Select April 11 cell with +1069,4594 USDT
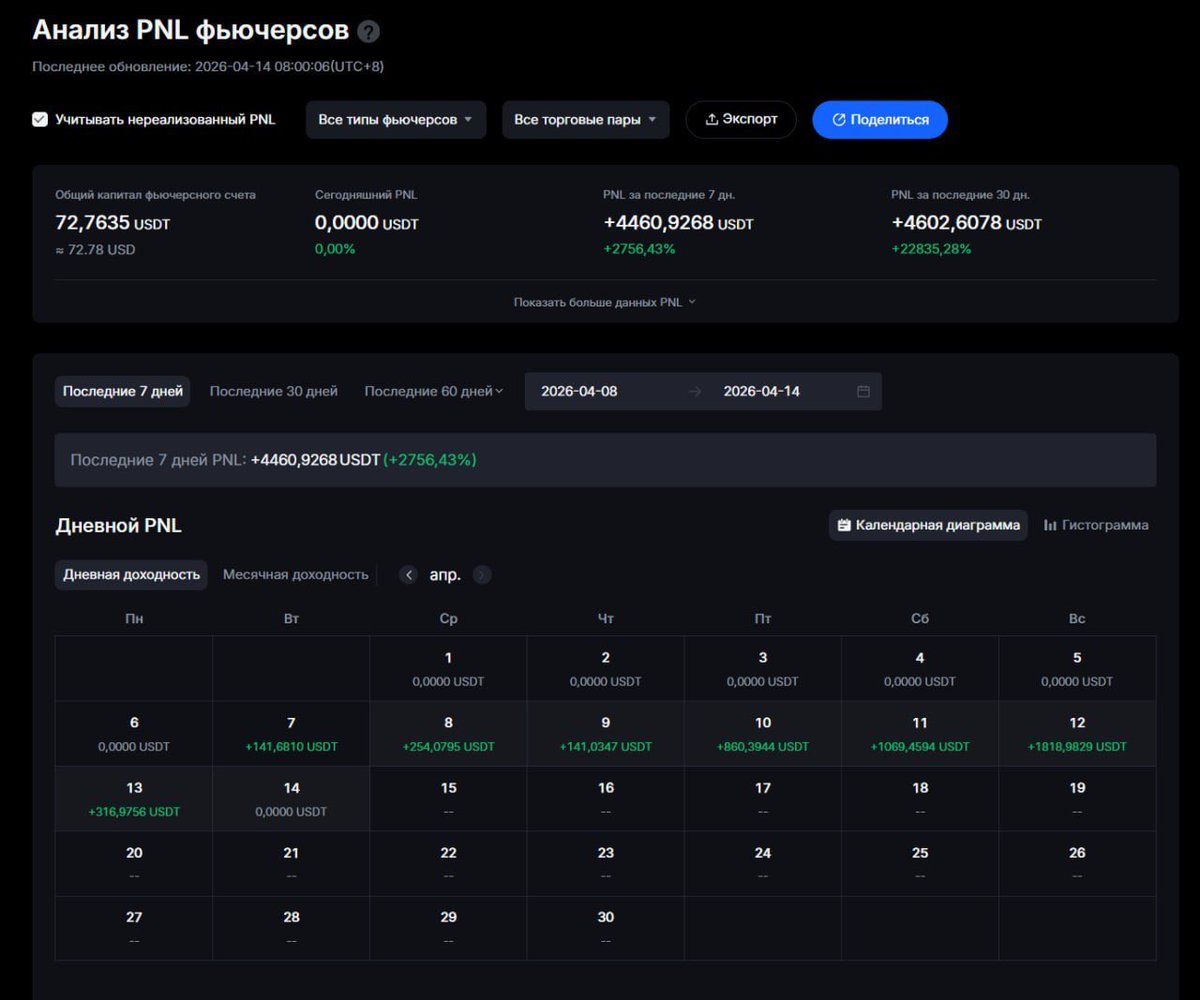Screen dimensions: 1200x1000 point(920,734)
